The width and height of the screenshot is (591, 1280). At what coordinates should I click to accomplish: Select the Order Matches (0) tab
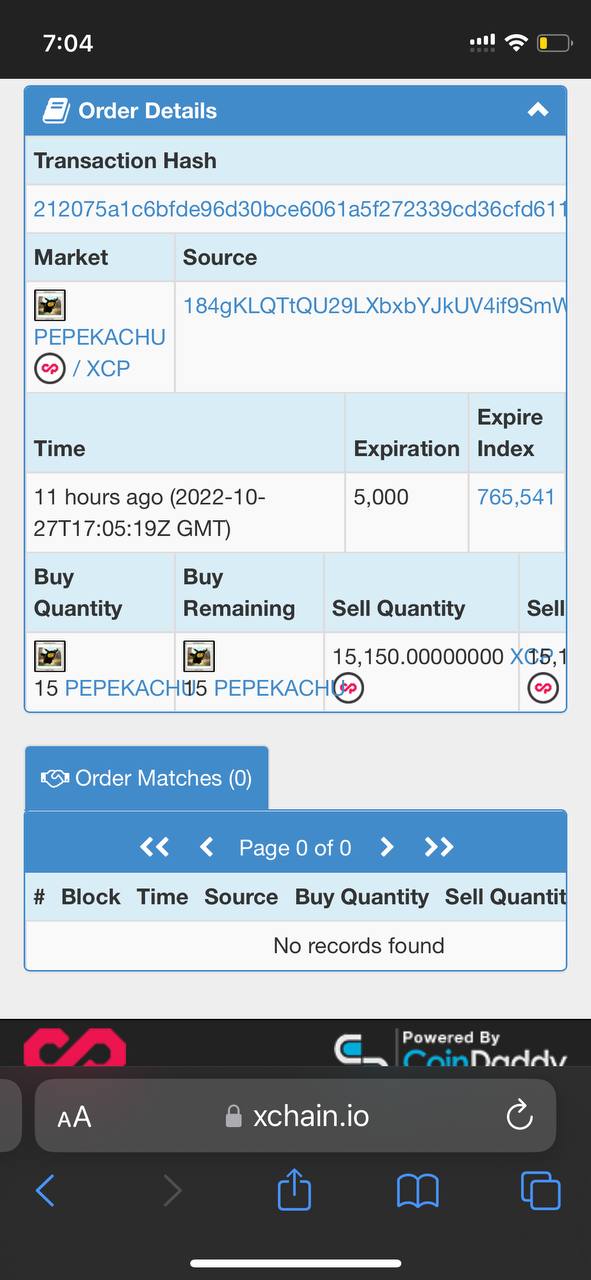(x=146, y=778)
